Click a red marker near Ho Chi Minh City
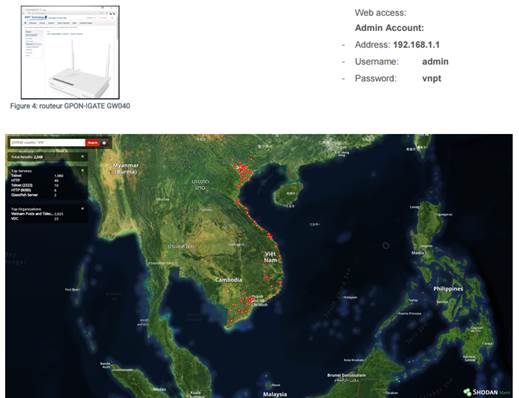 (250, 300)
